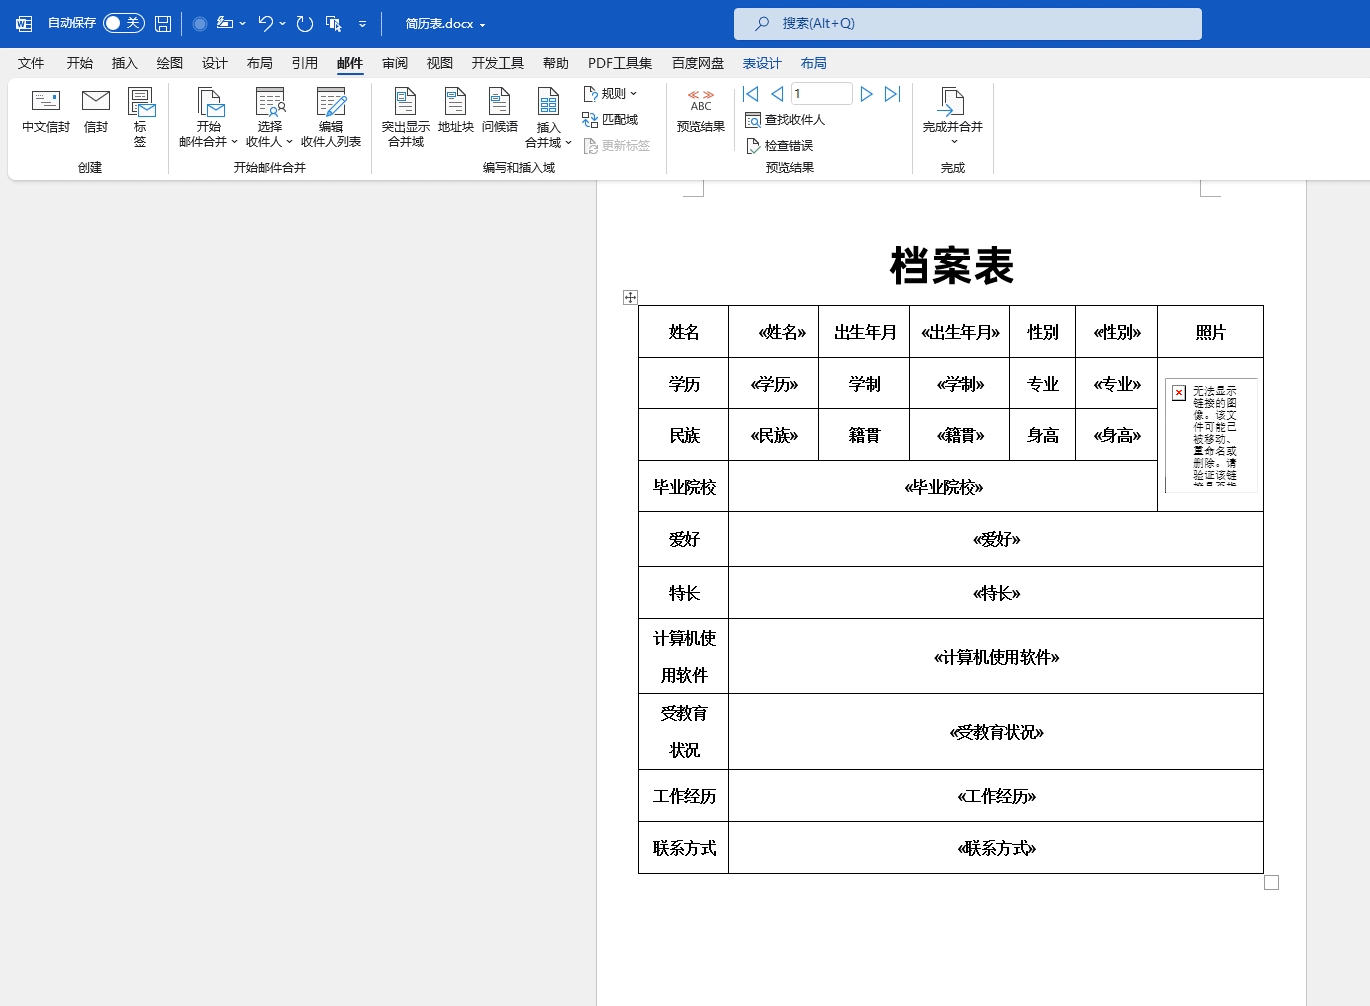Go to previous record icon
Viewport: 1370px width, 1006px height.
(777, 94)
